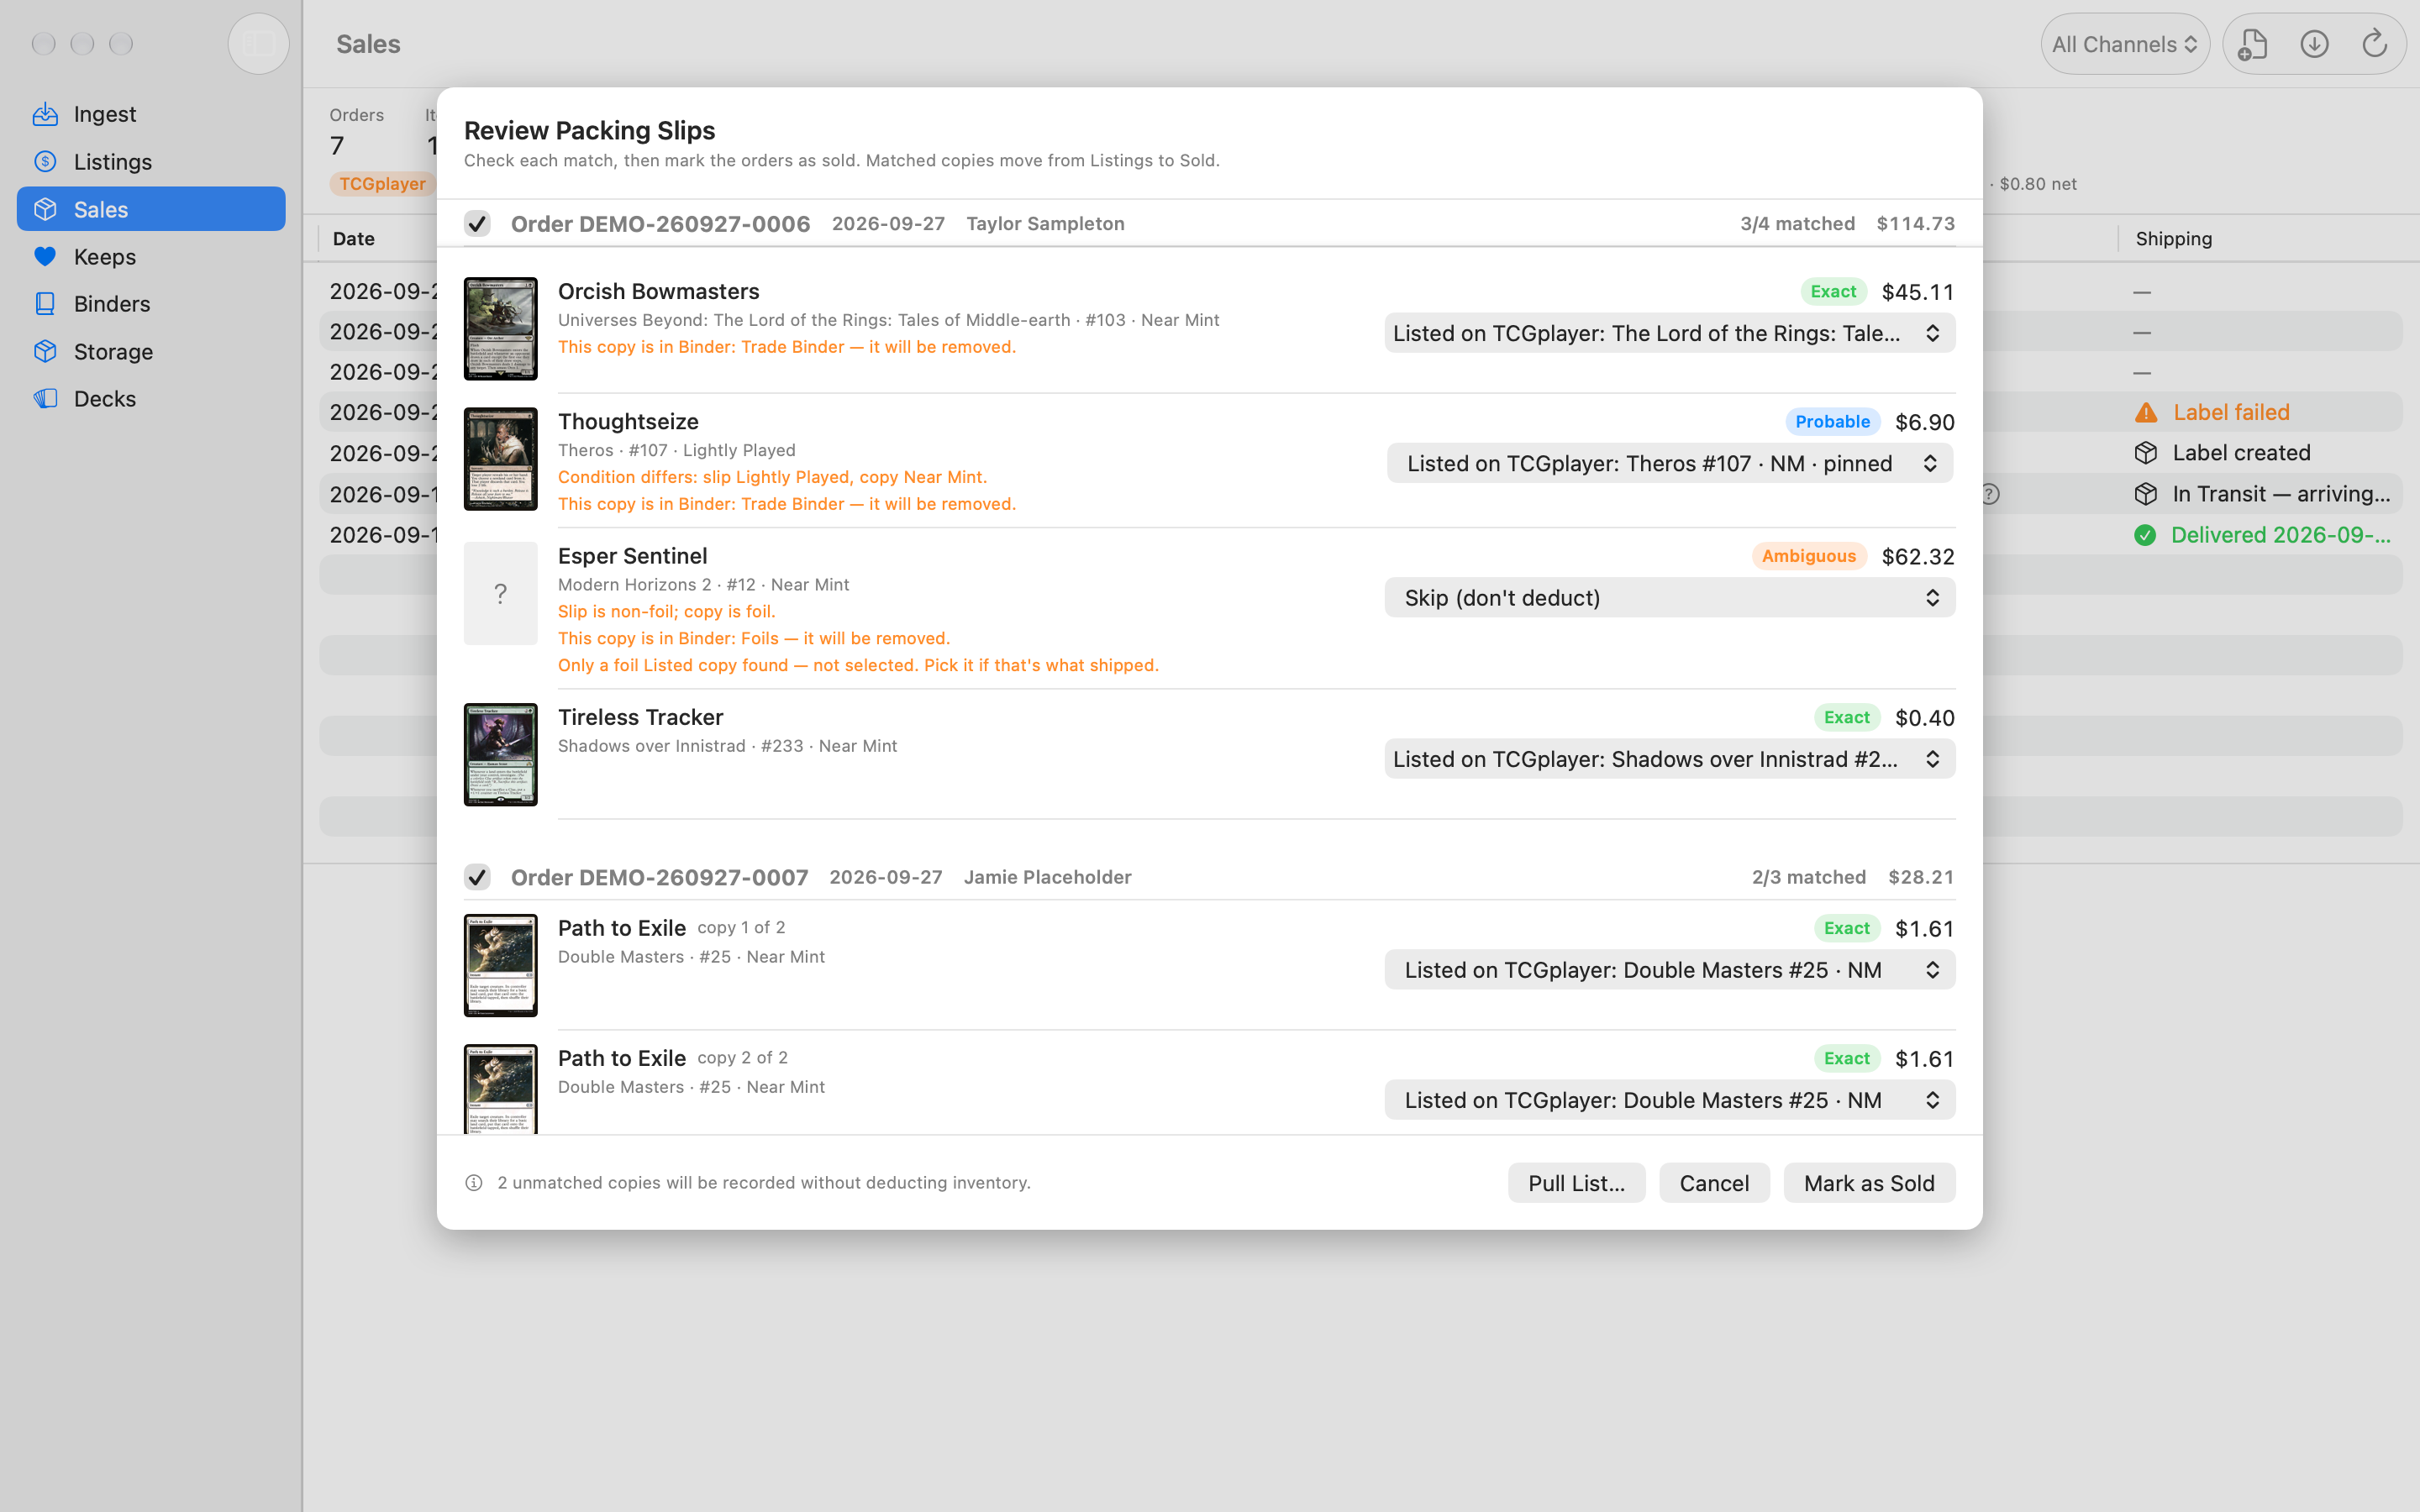Click Thoughtseize card thumbnail
This screenshot has width=2420, height=1512.
point(501,459)
